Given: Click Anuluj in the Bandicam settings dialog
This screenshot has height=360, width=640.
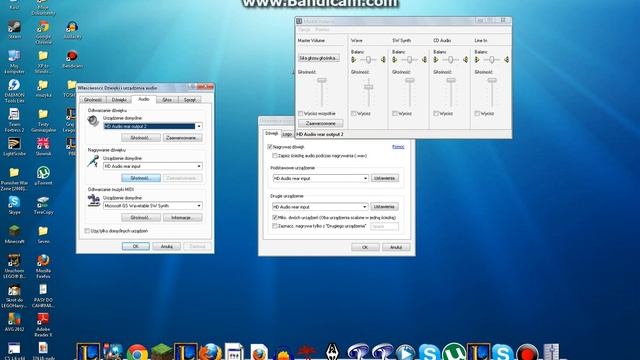Looking at the screenshot, I should [x=396, y=247].
